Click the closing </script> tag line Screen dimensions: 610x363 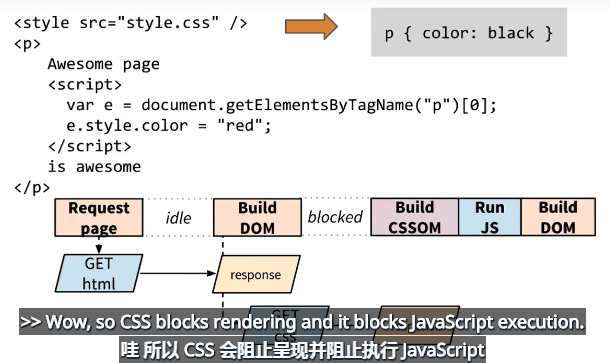(89, 147)
